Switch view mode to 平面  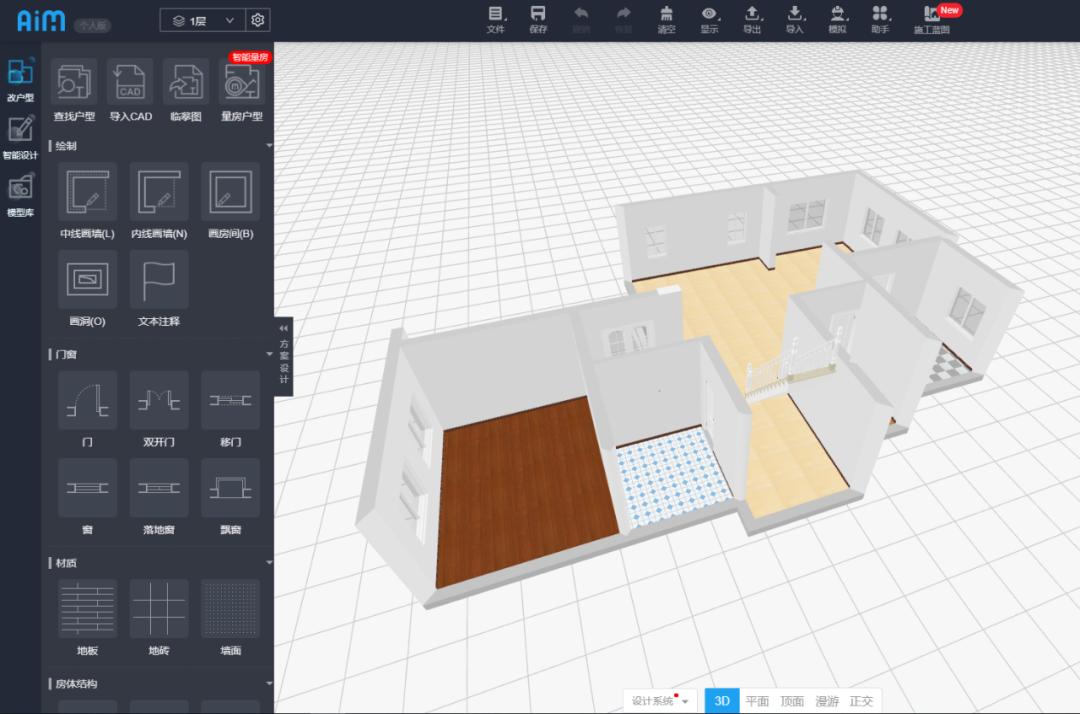click(x=757, y=701)
